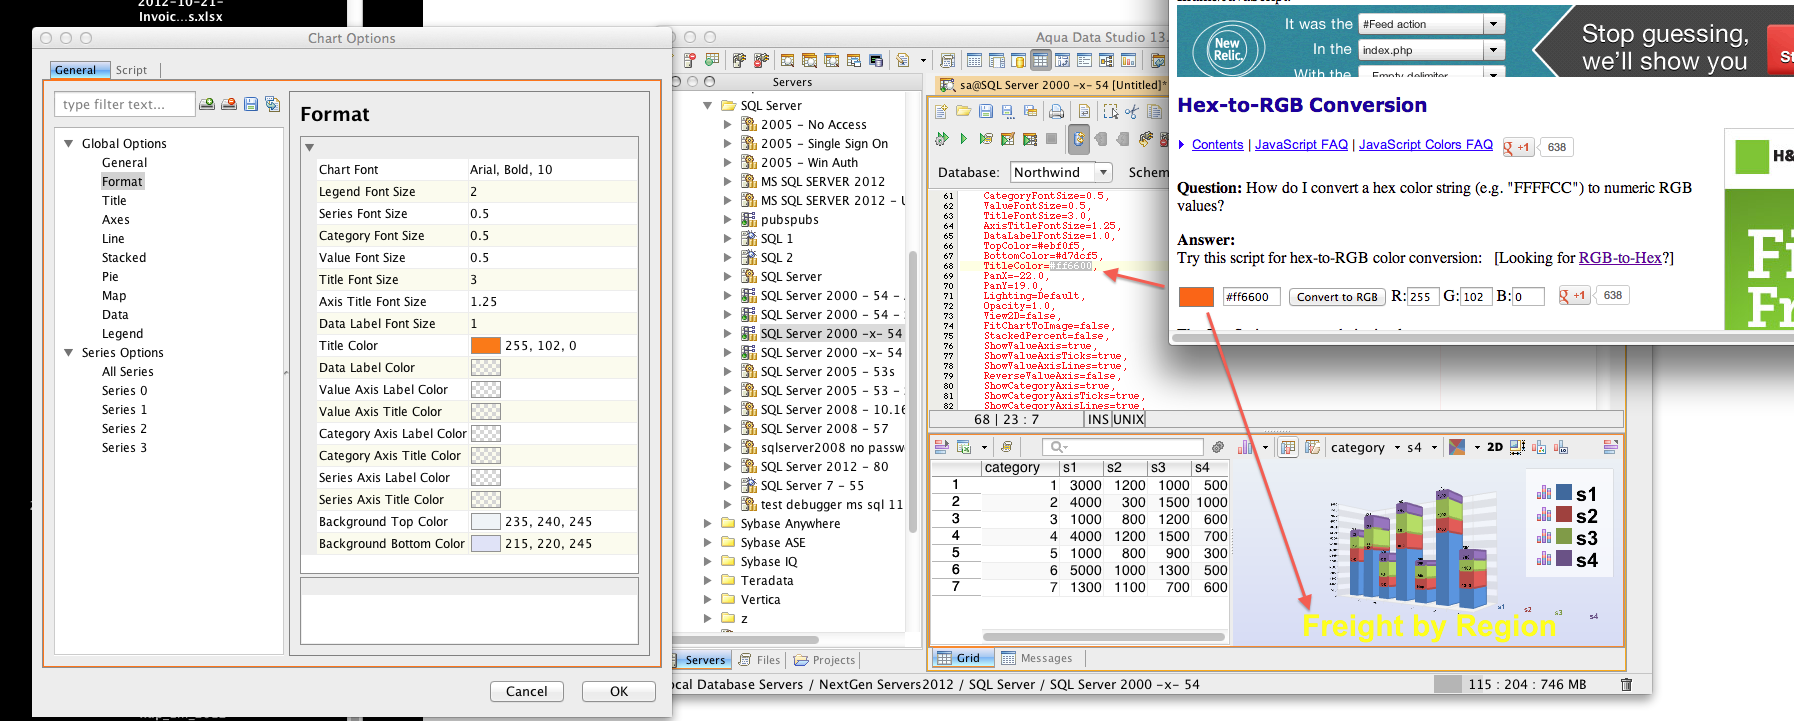Click the 2D chart mode icon

[1495, 447]
